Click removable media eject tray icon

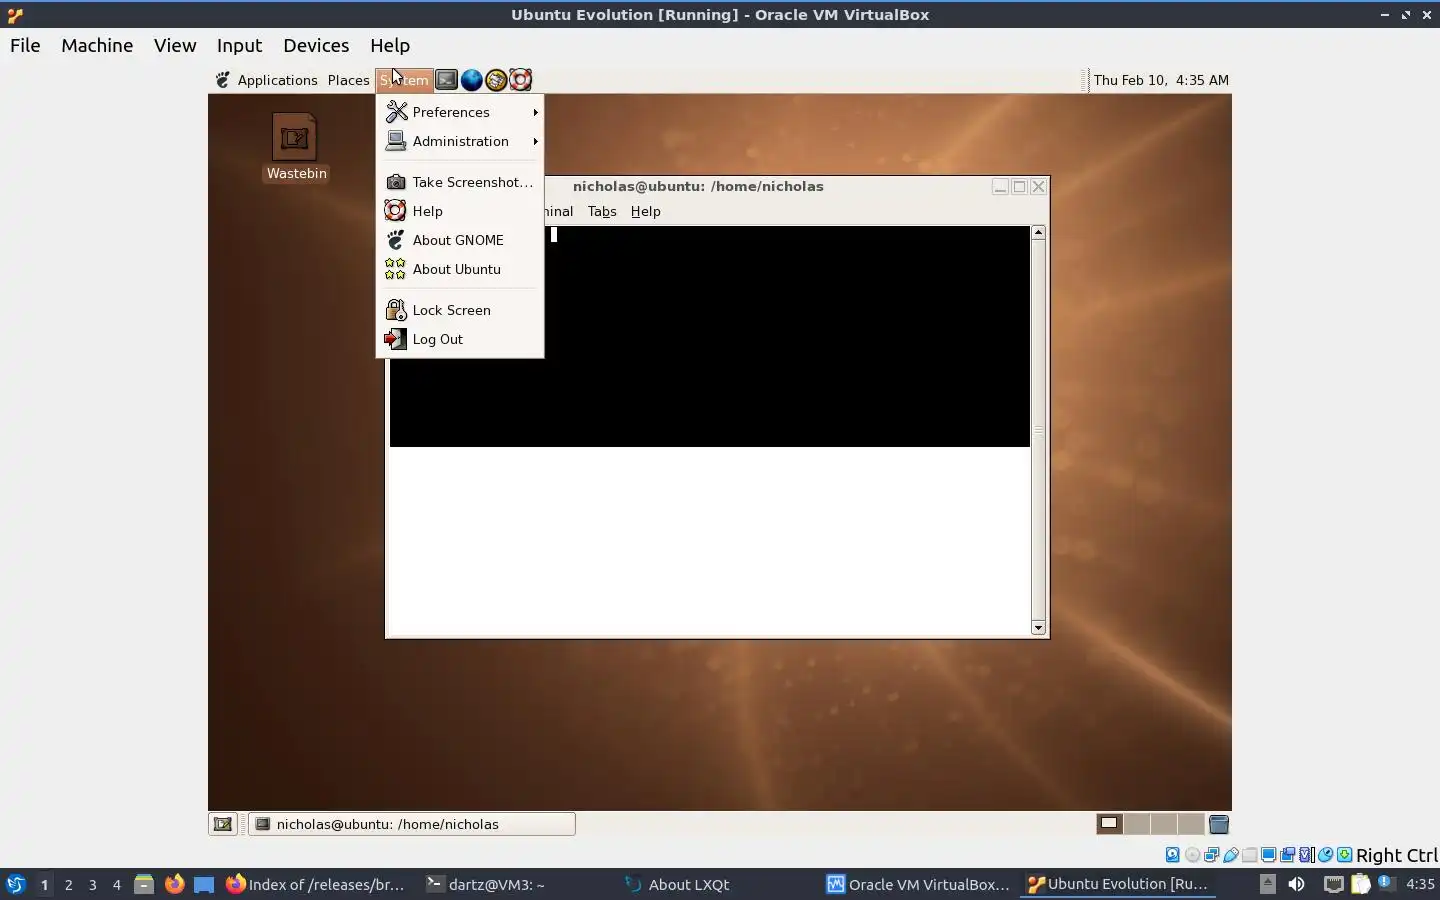tap(1267, 884)
